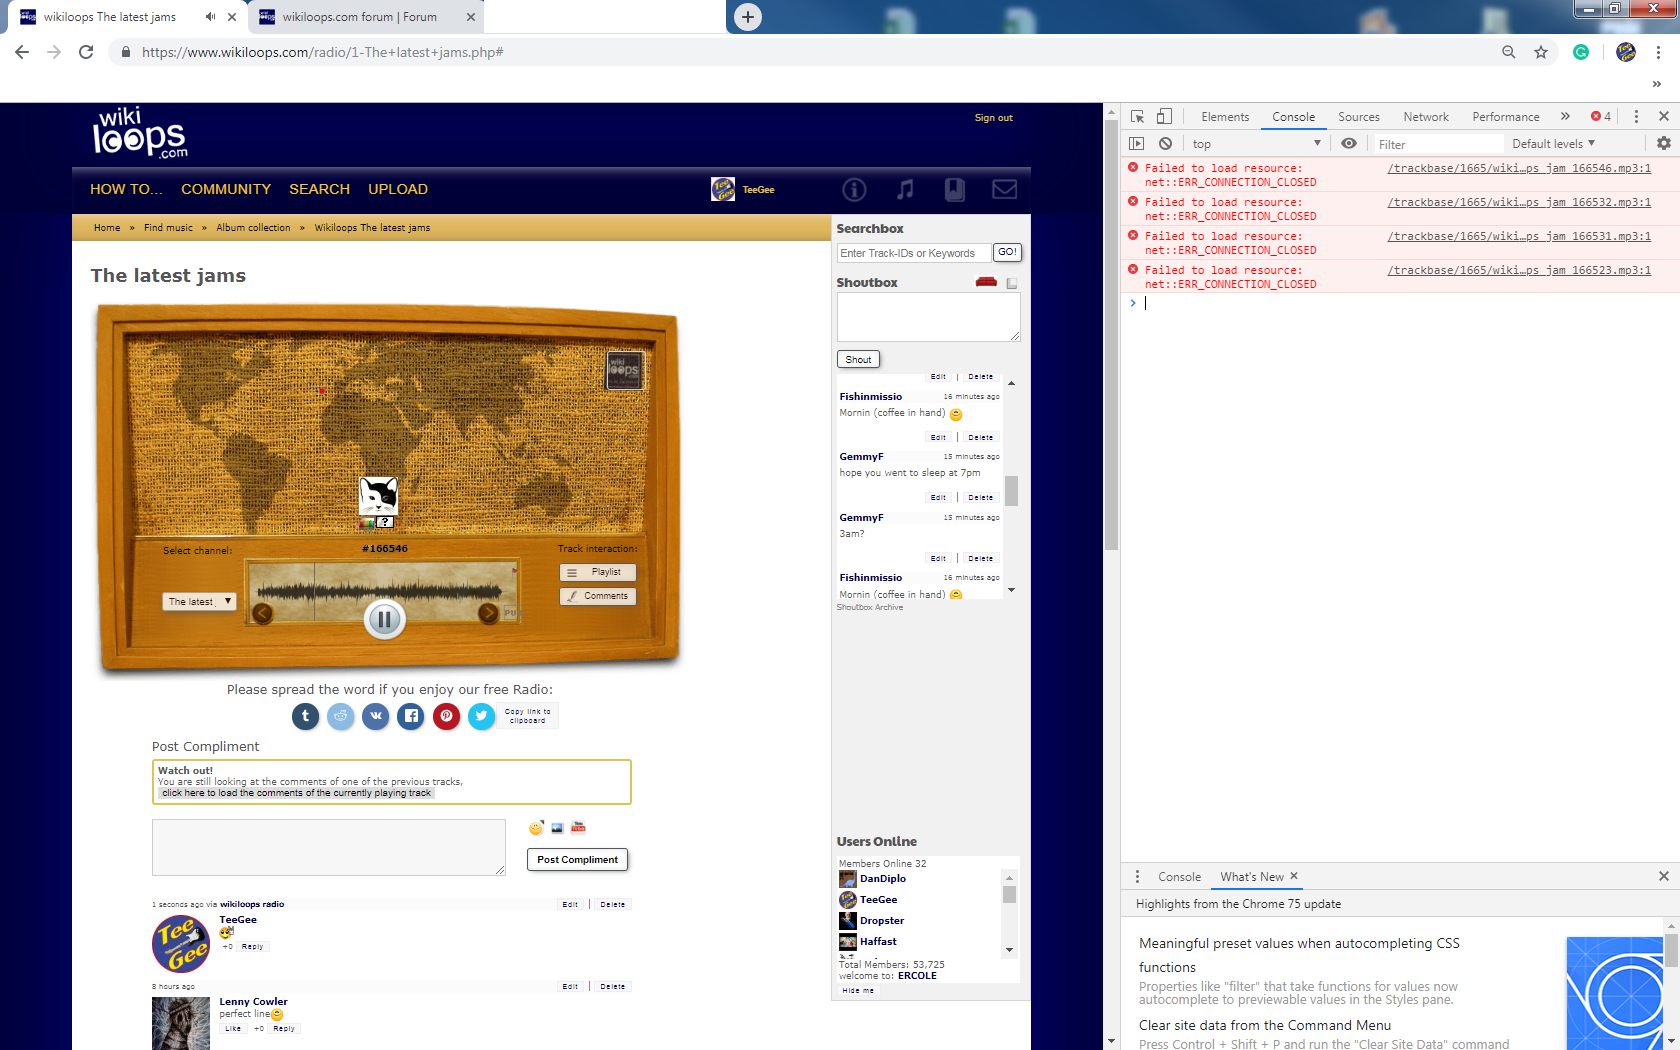Click the Shoutbox pop-out icon
Screen dimensions: 1680x1050
[1012, 283]
